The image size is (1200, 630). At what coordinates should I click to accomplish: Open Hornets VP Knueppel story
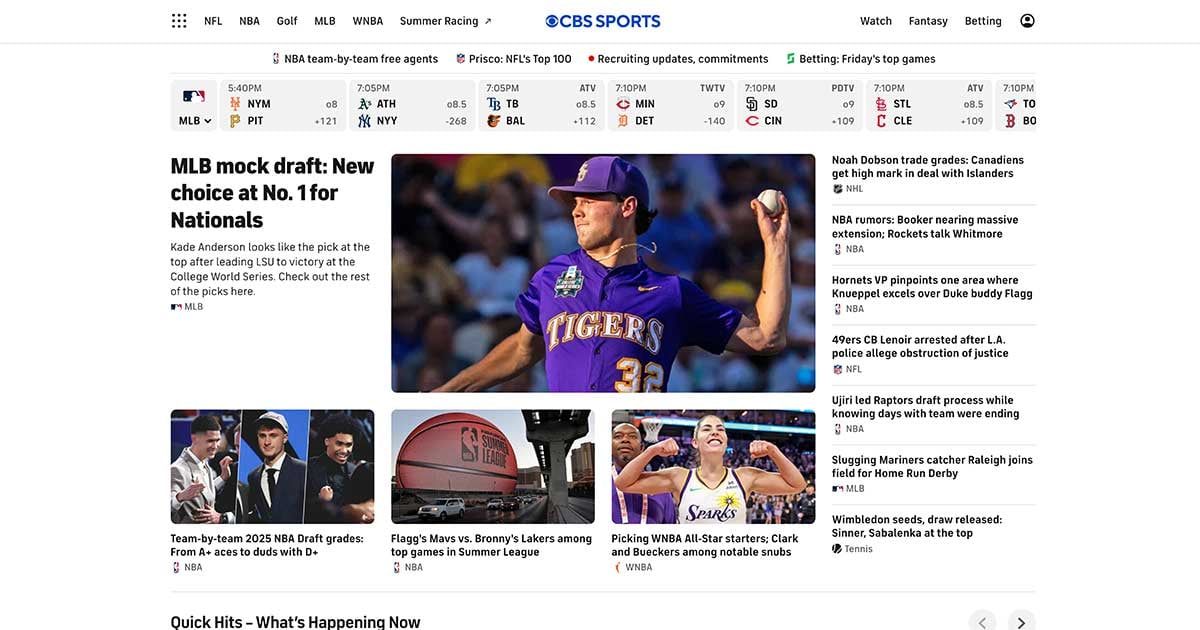(x=932, y=287)
